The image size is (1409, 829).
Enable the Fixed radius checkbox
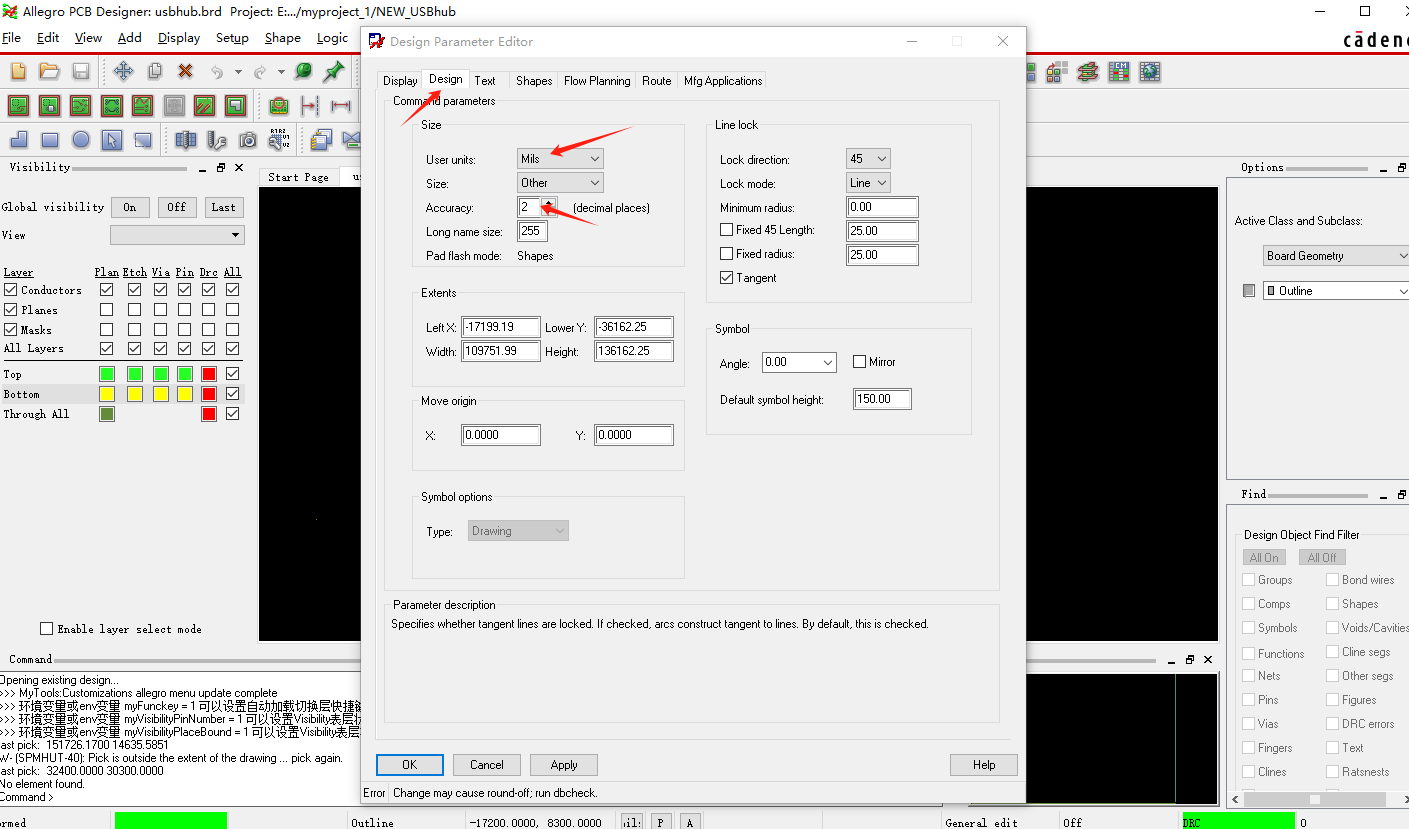pos(727,254)
